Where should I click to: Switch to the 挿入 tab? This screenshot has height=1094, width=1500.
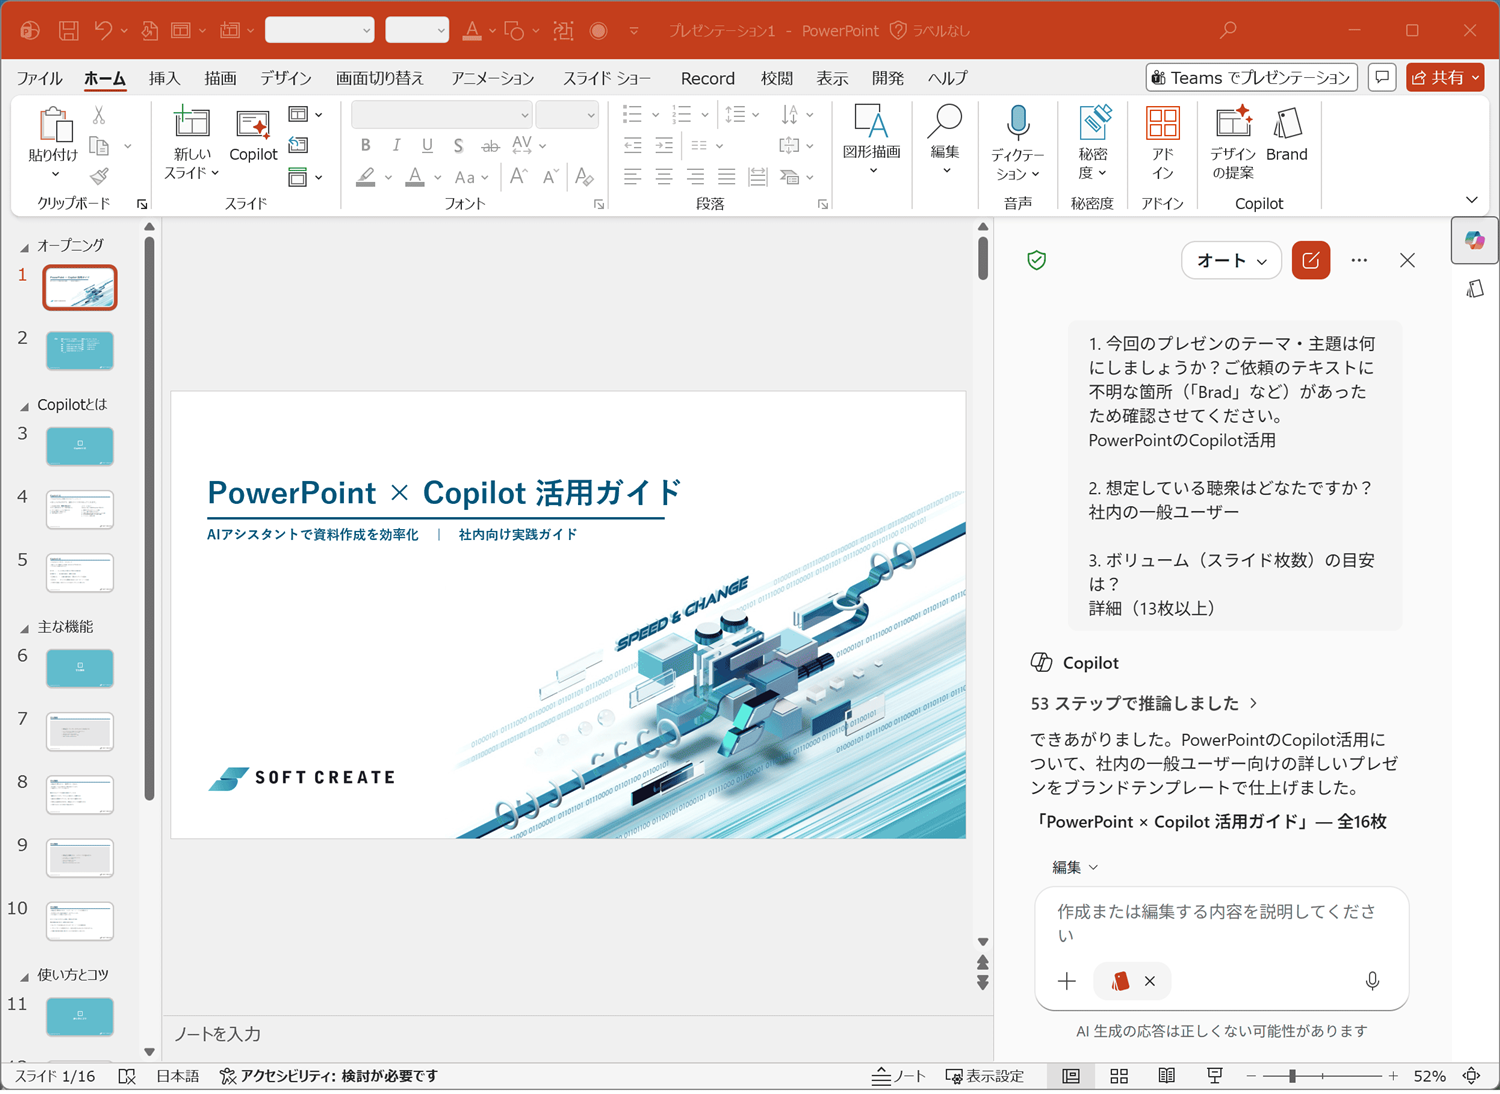pyautogui.click(x=164, y=78)
